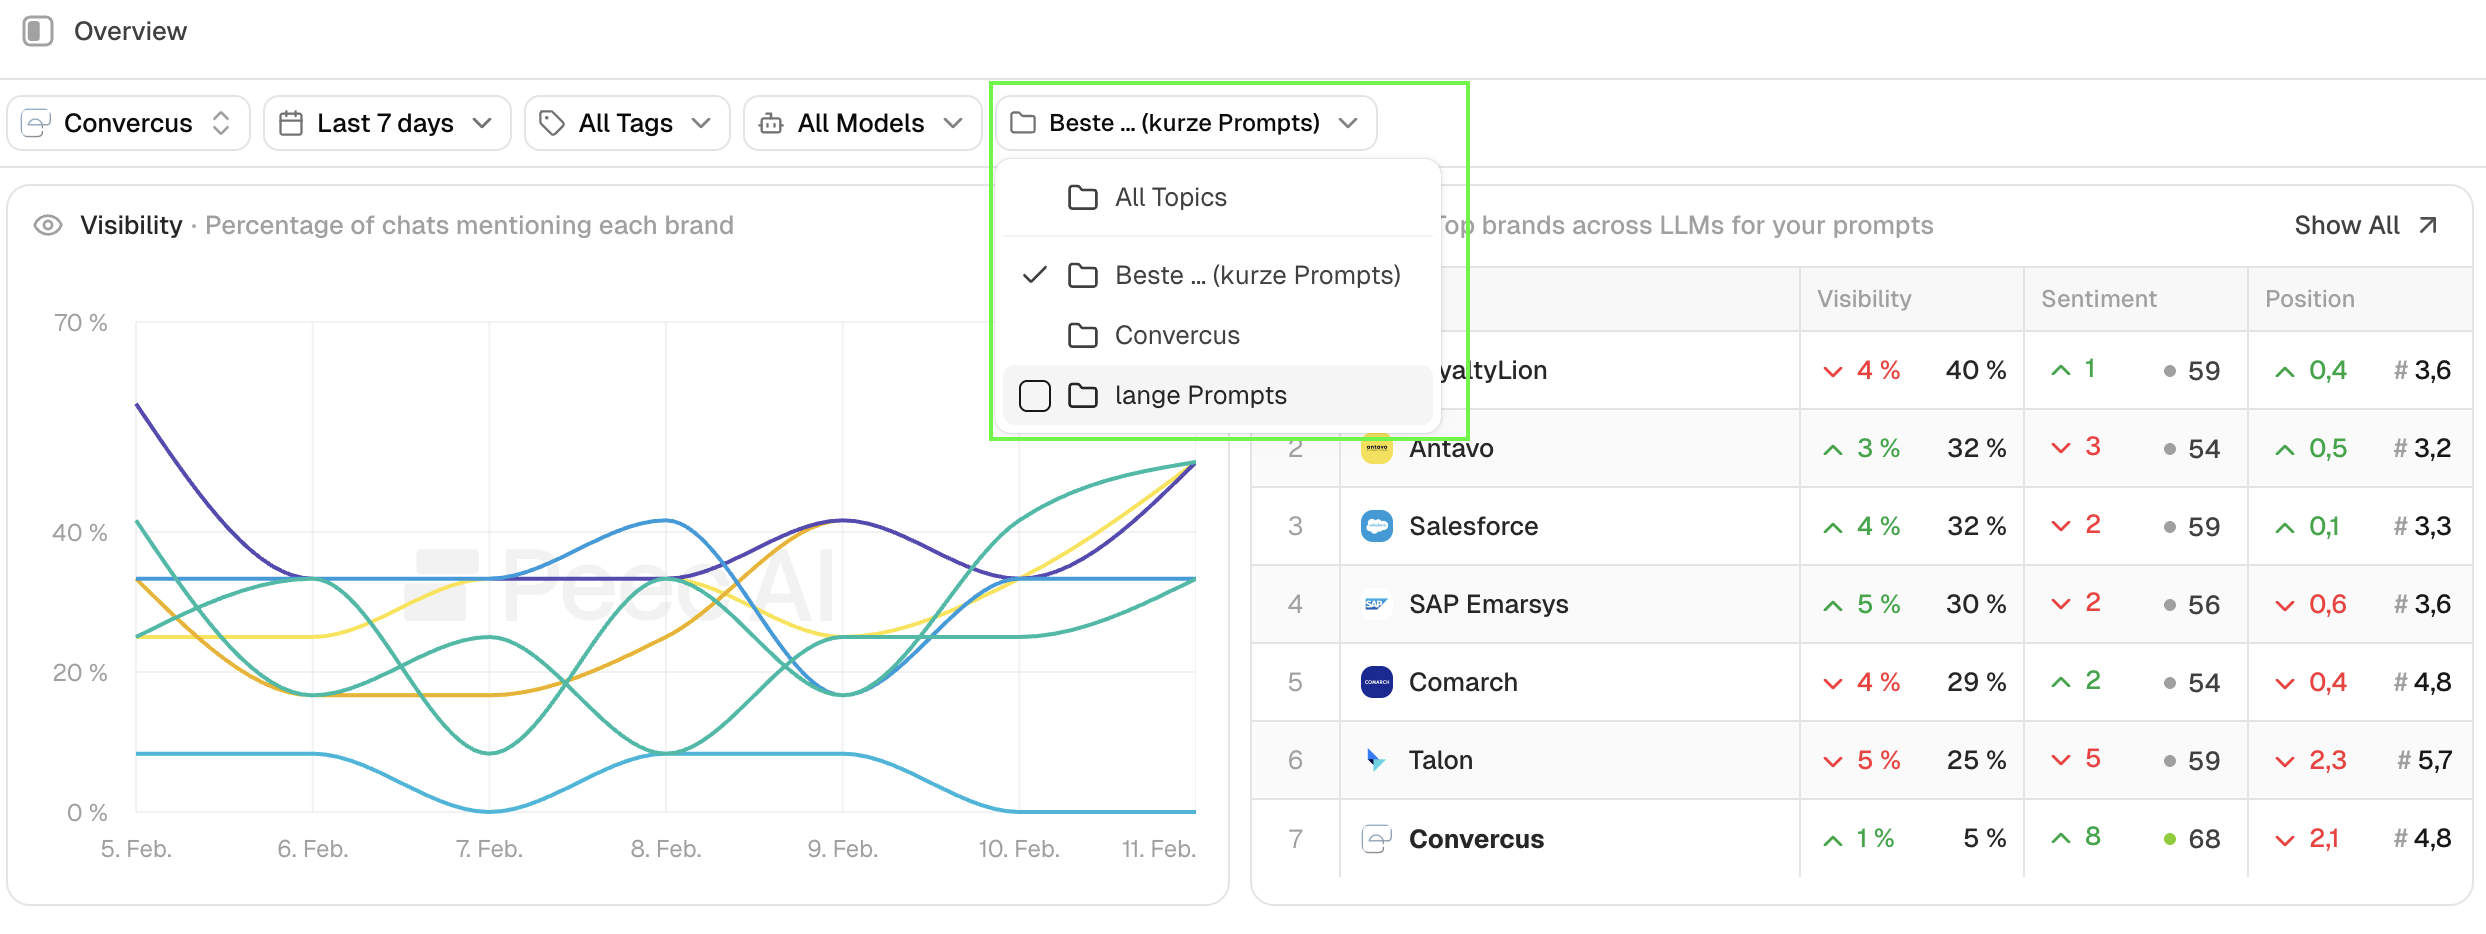Choose the Convercus topic menu entry
This screenshot has width=2486, height=934.
coord(1177,336)
